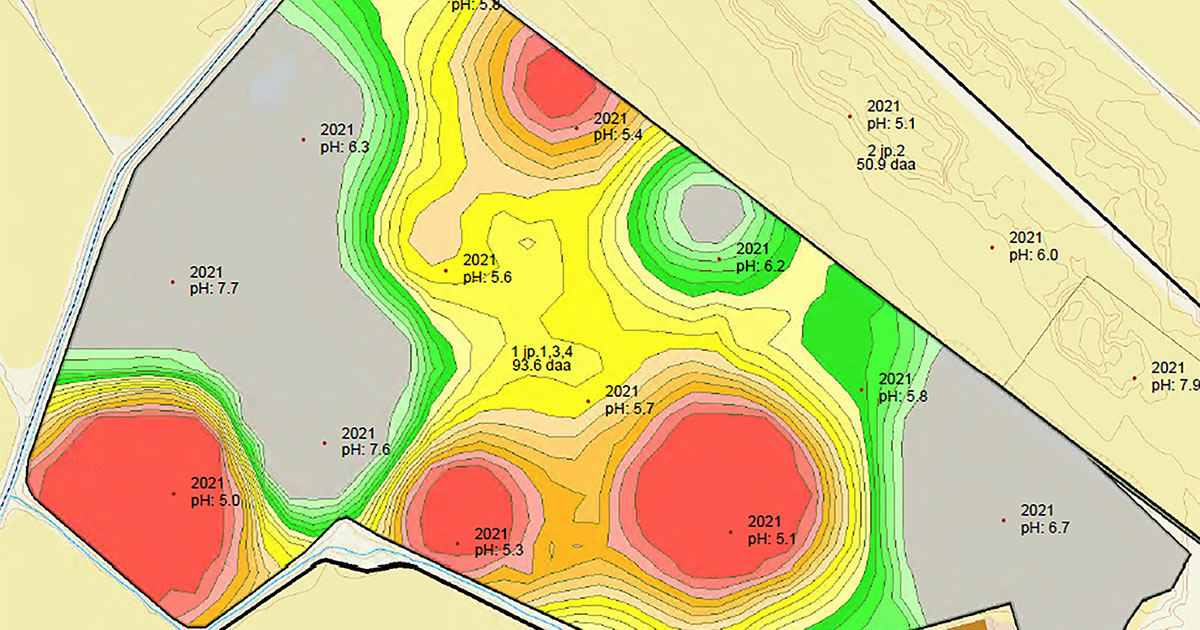Click the pH 6.7 sample point marker
Image resolution: width=1200 pixels, height=630 pixels.
[1003, 520]
